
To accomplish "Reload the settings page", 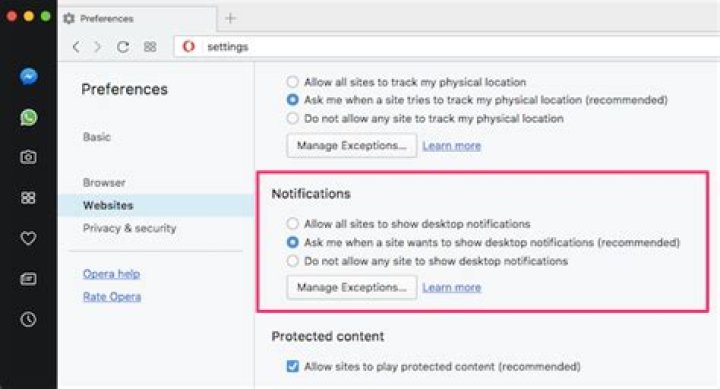I will pos(123,47).
